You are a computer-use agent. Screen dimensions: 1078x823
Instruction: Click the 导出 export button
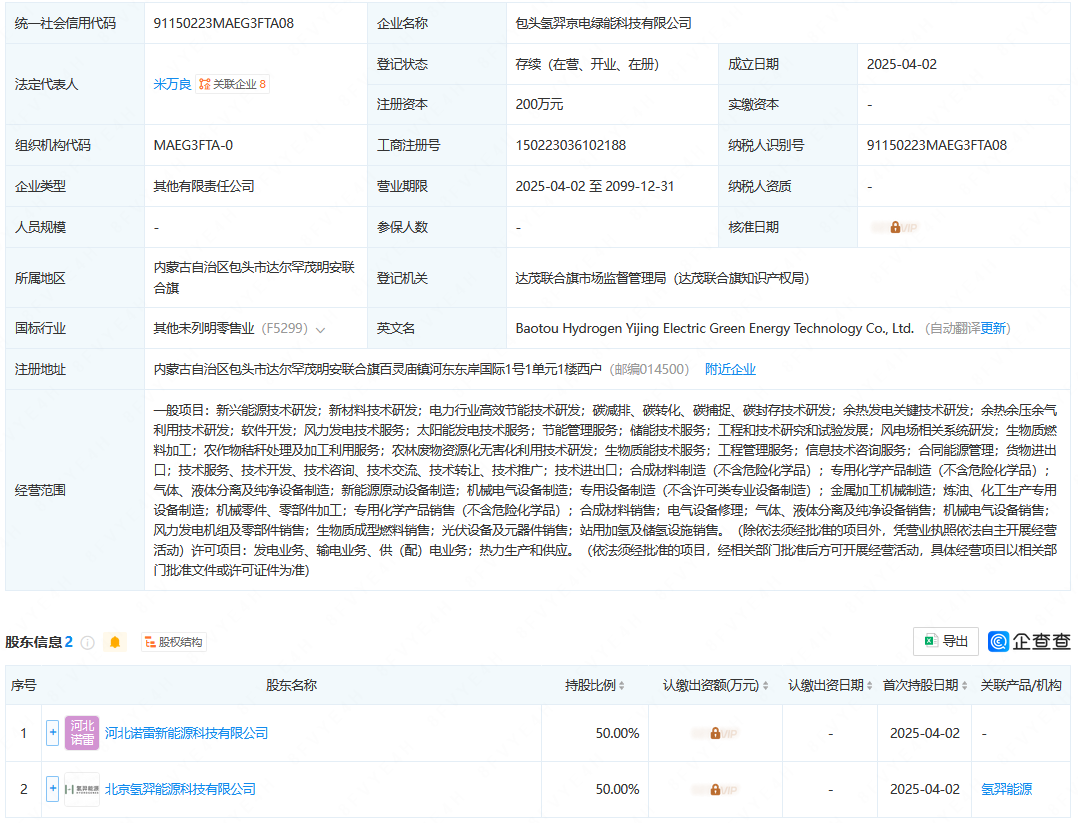coord(945,641)
